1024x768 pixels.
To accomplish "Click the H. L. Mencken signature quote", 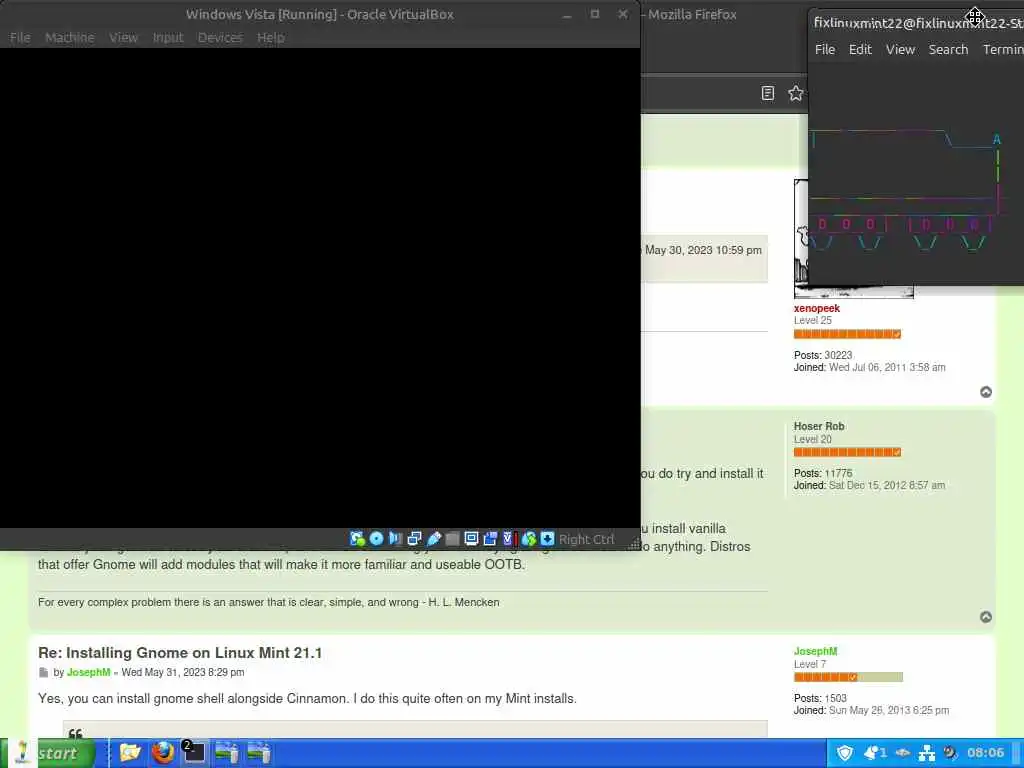I will [268, 602].
